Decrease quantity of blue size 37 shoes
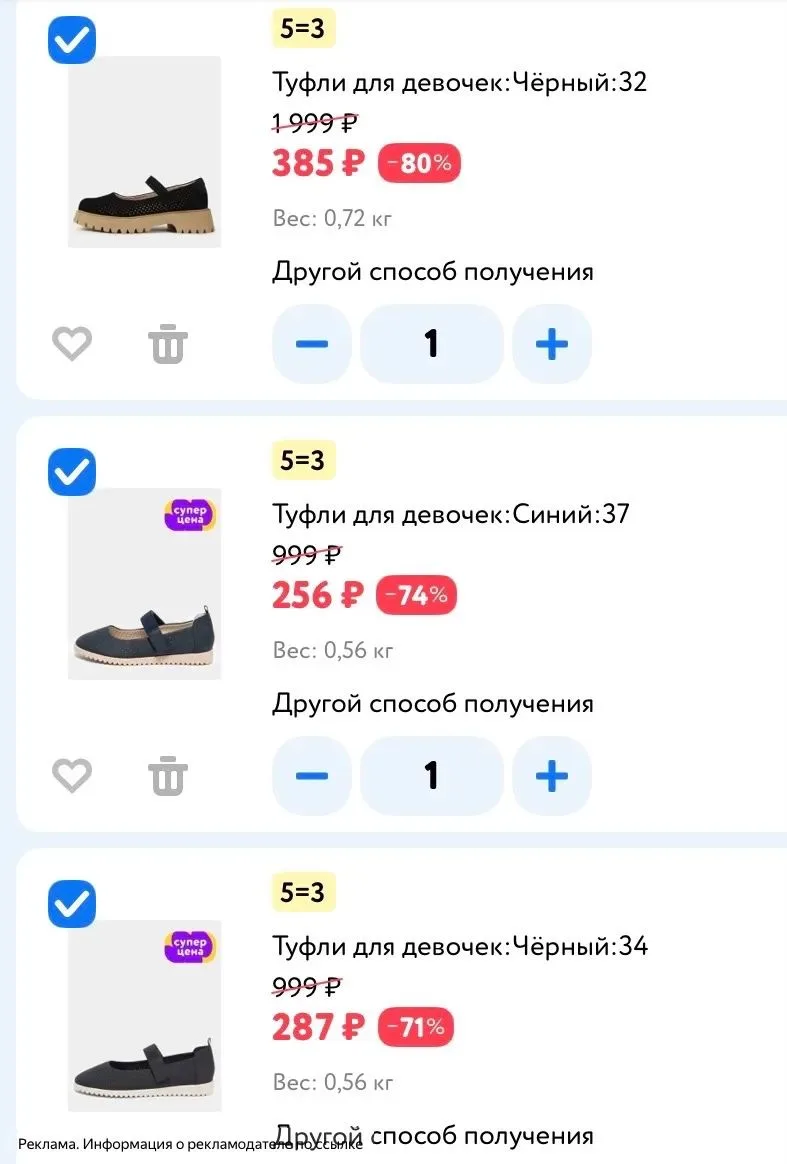This screenshot has height=1164, width=787. (x=312, y=776)
